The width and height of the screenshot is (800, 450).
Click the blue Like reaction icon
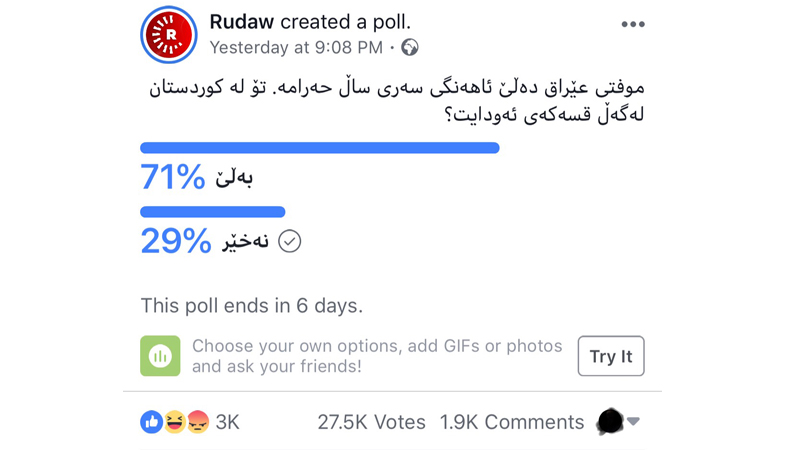(x=151, y=422)
